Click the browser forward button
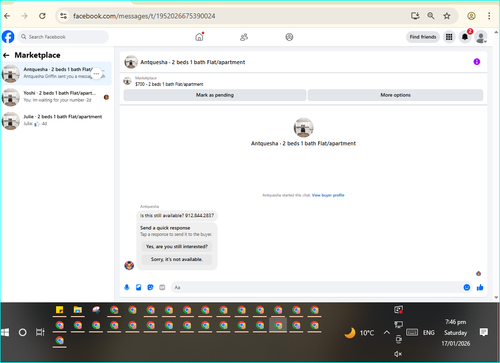Screen dimensions: 500x363 [x=24, y=16]
